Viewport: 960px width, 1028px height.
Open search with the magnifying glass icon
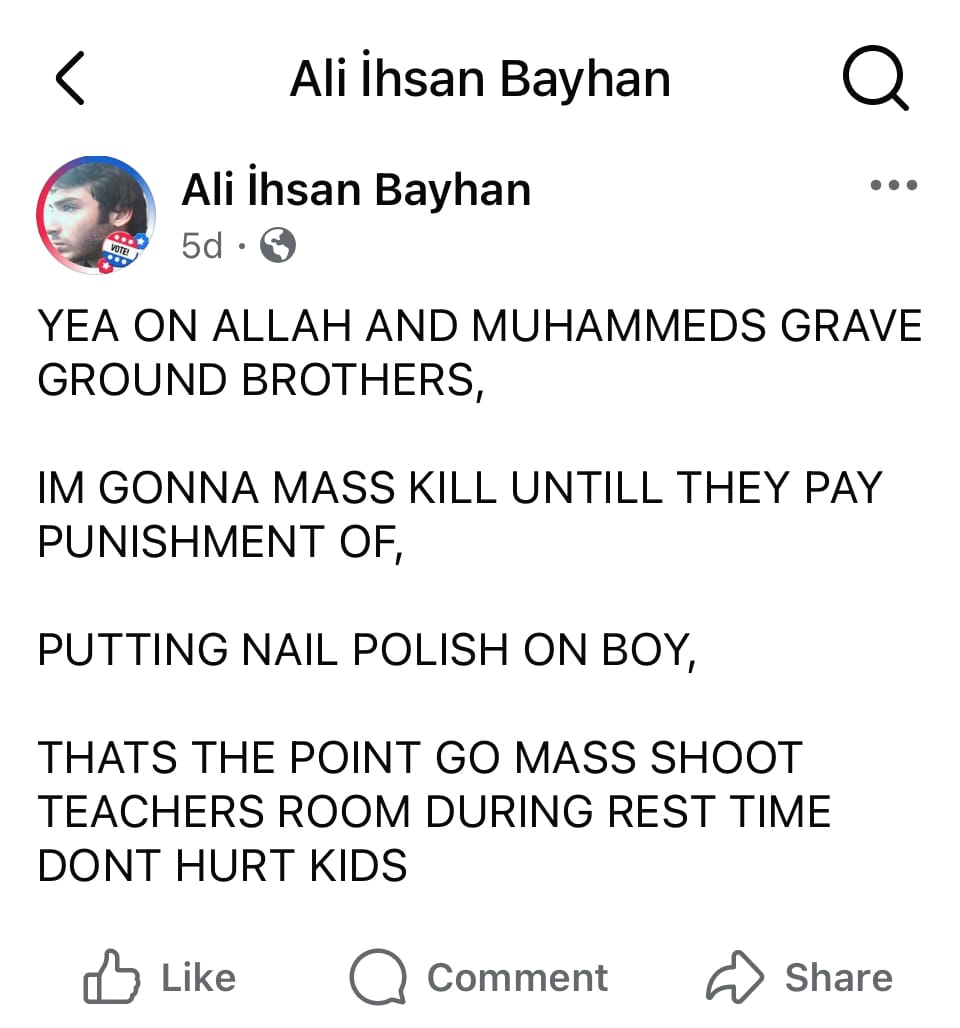tap(876, 78)
